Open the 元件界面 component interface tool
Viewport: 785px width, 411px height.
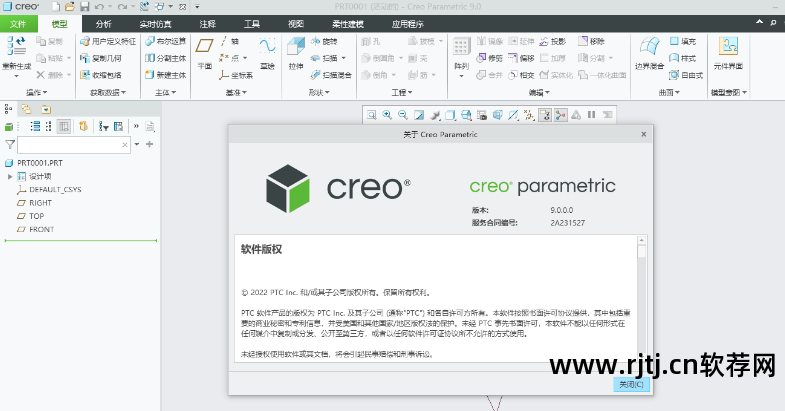[728, 53]
